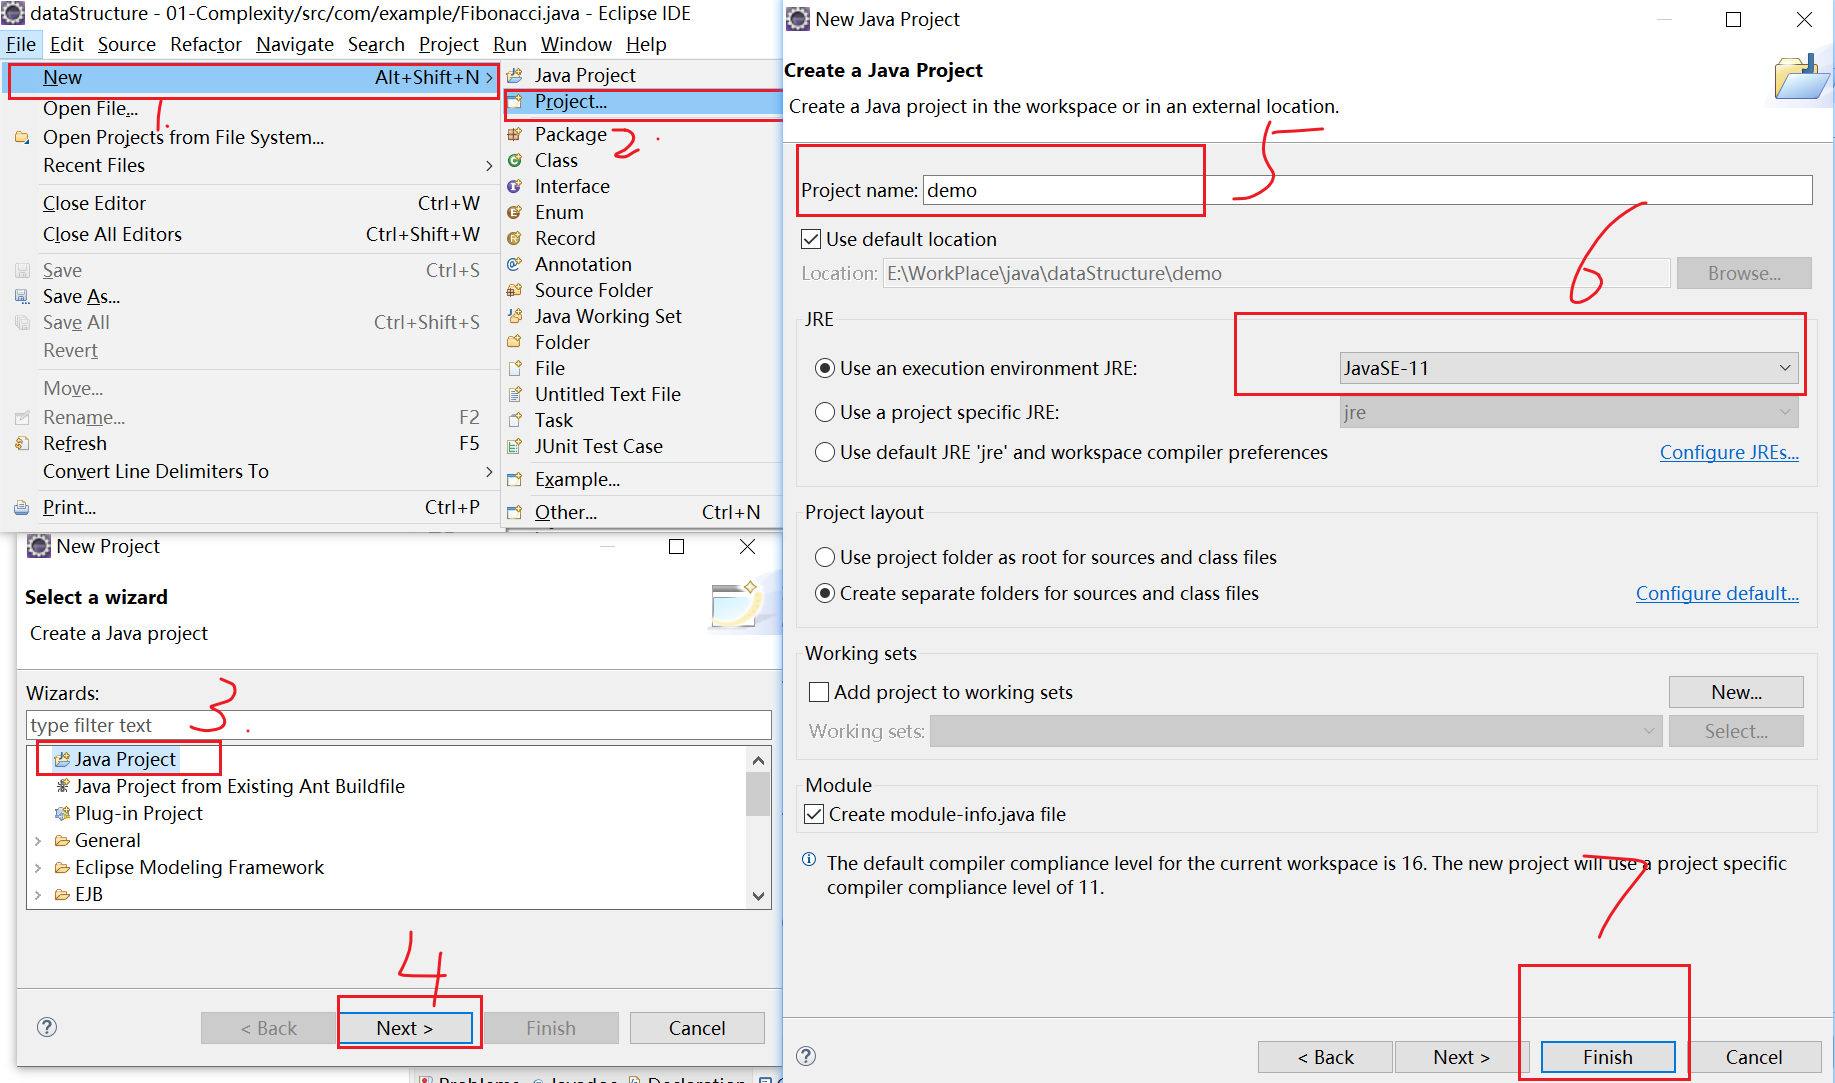Focus the wizards type filter text field
The image size is (1835, 1083).
[399, 725]
